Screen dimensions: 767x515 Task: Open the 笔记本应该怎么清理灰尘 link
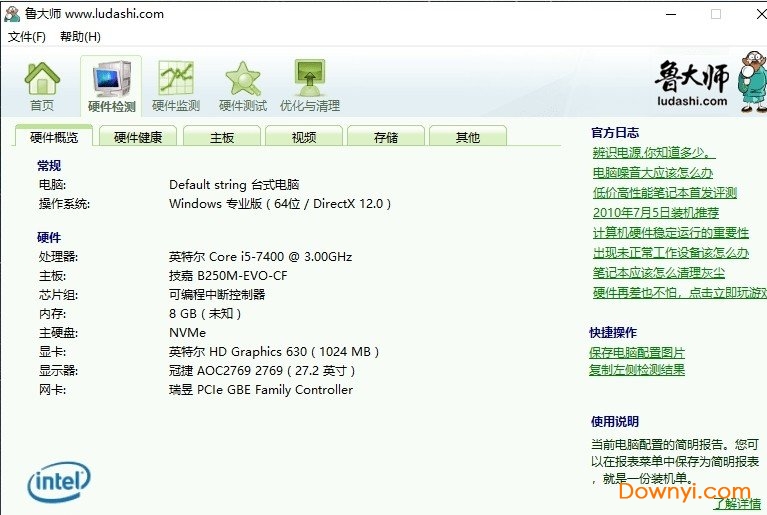click(x=658, y=273)
